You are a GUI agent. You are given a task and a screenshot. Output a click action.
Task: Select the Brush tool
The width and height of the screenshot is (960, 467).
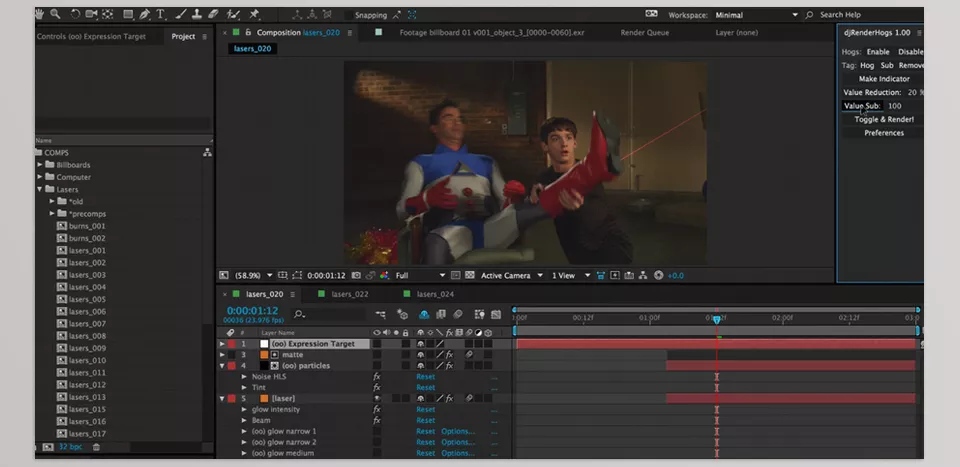(x=182, y=13)
